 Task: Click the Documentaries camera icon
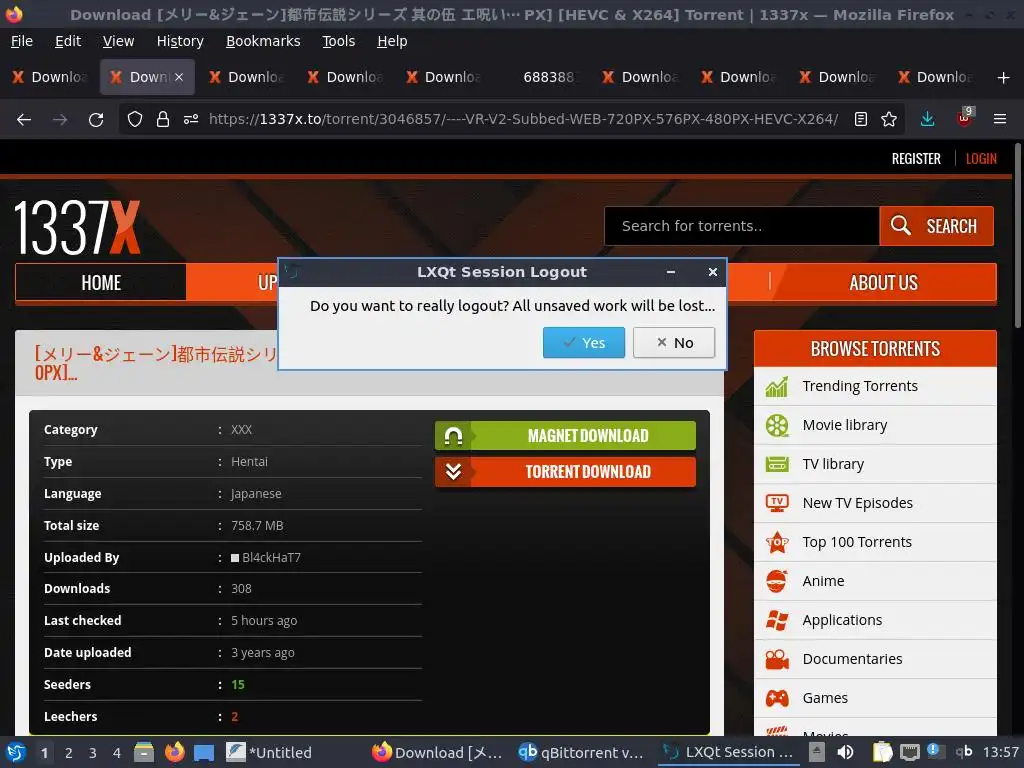click(x=776, y=659)
